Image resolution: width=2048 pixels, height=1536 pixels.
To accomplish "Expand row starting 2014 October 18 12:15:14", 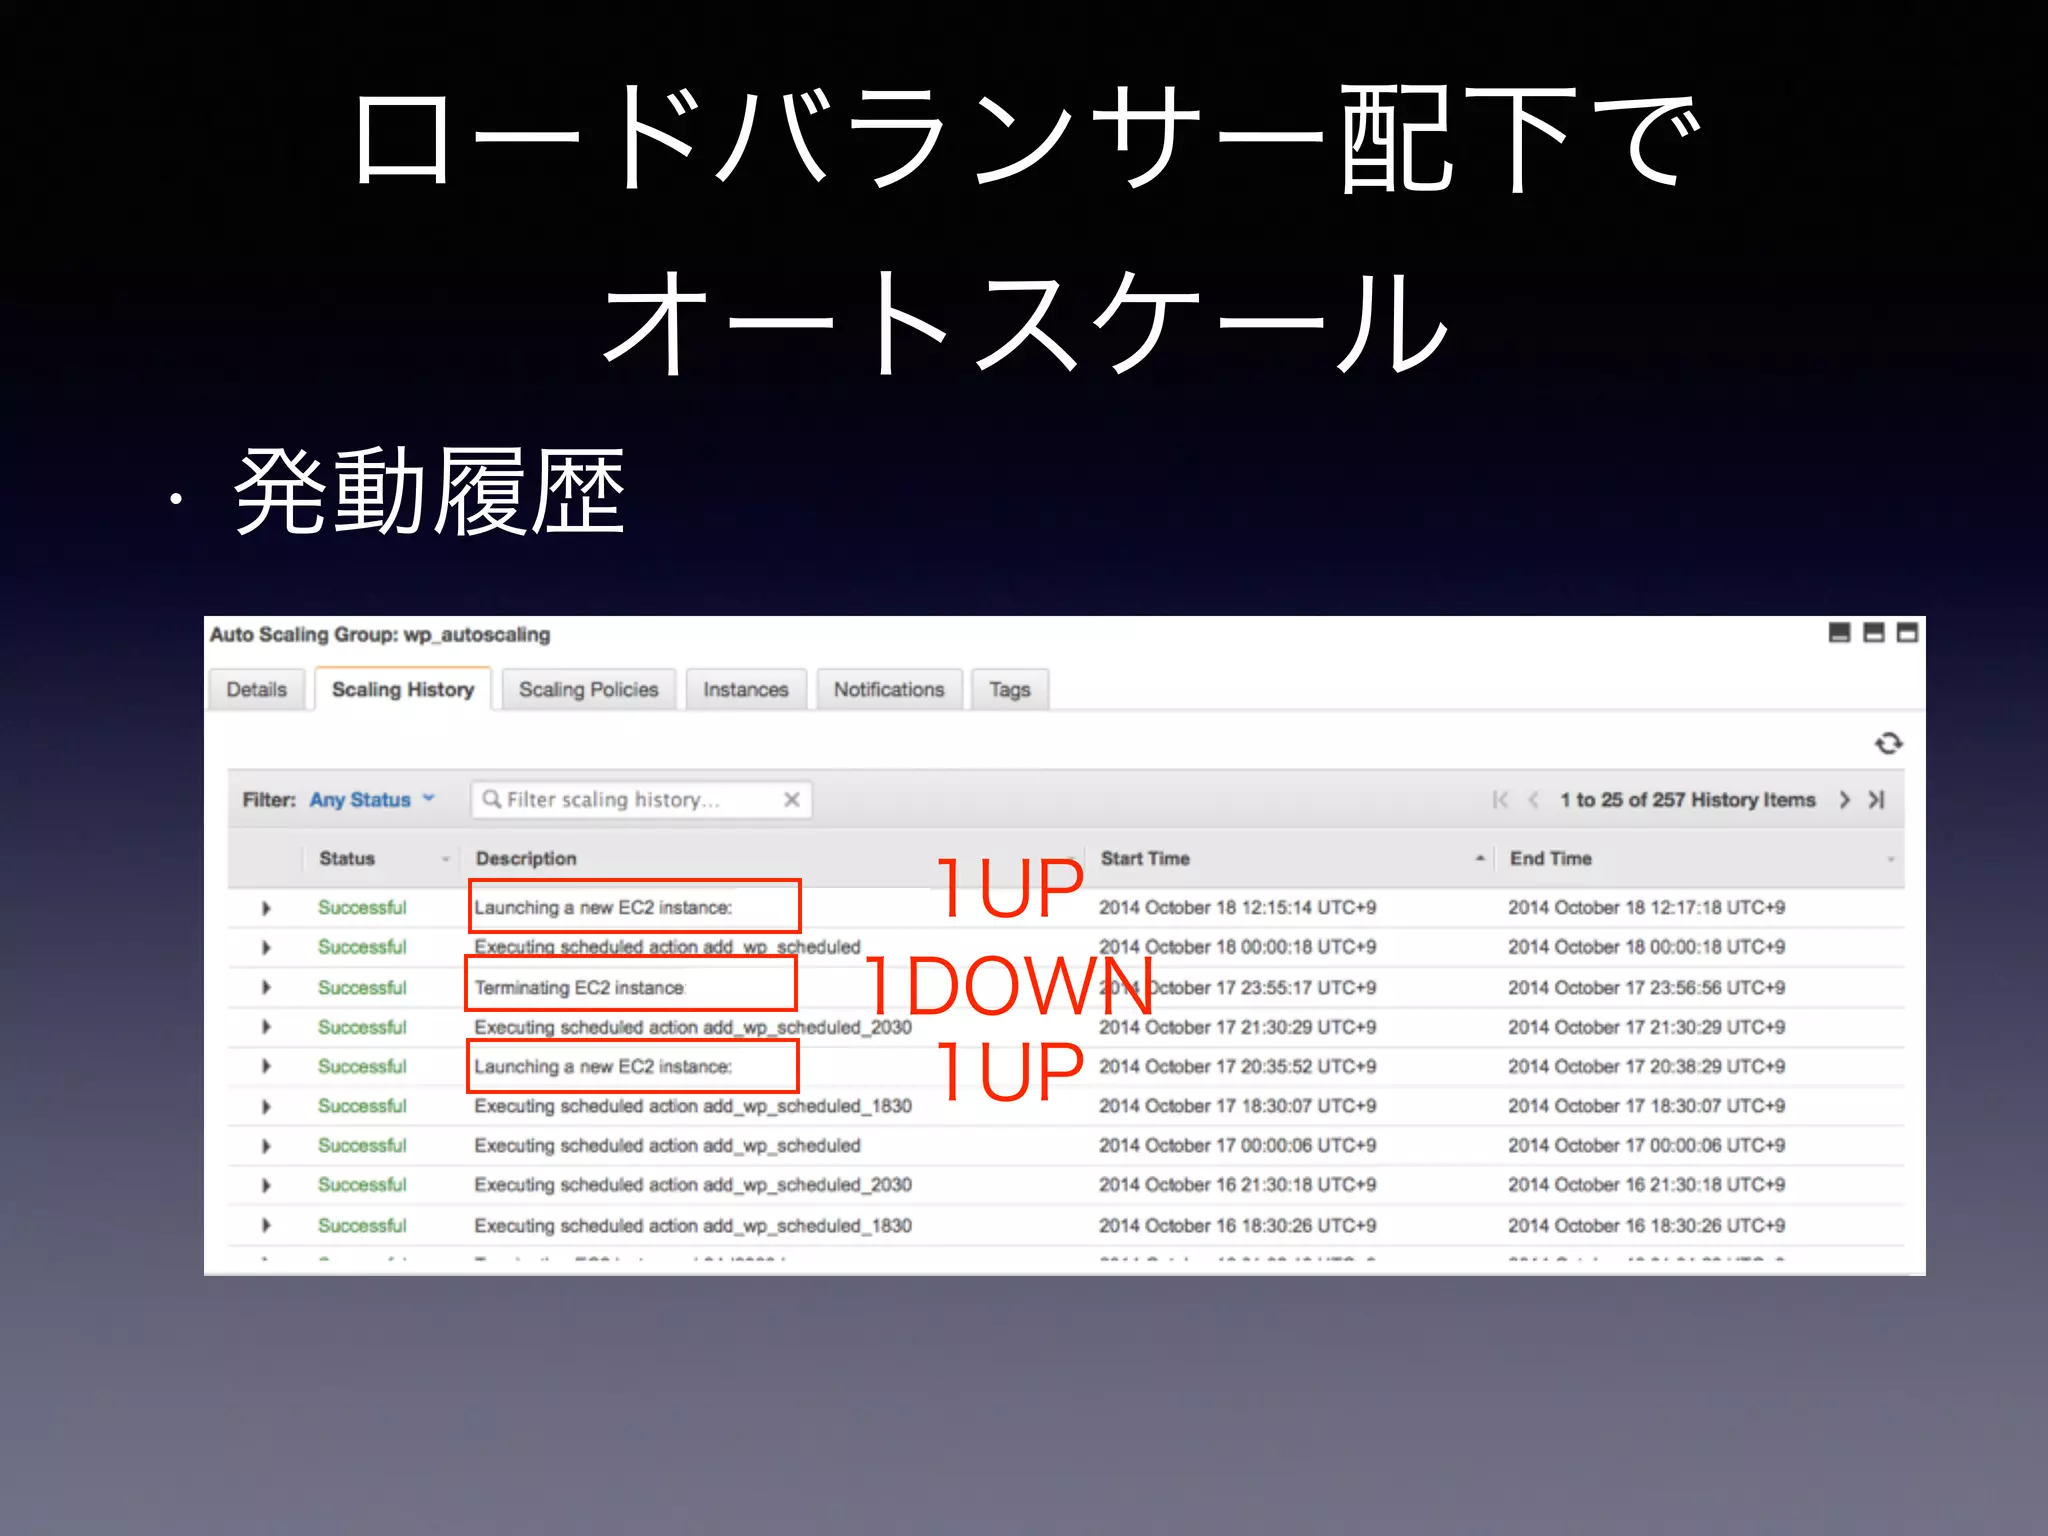I will click(266, 908).
